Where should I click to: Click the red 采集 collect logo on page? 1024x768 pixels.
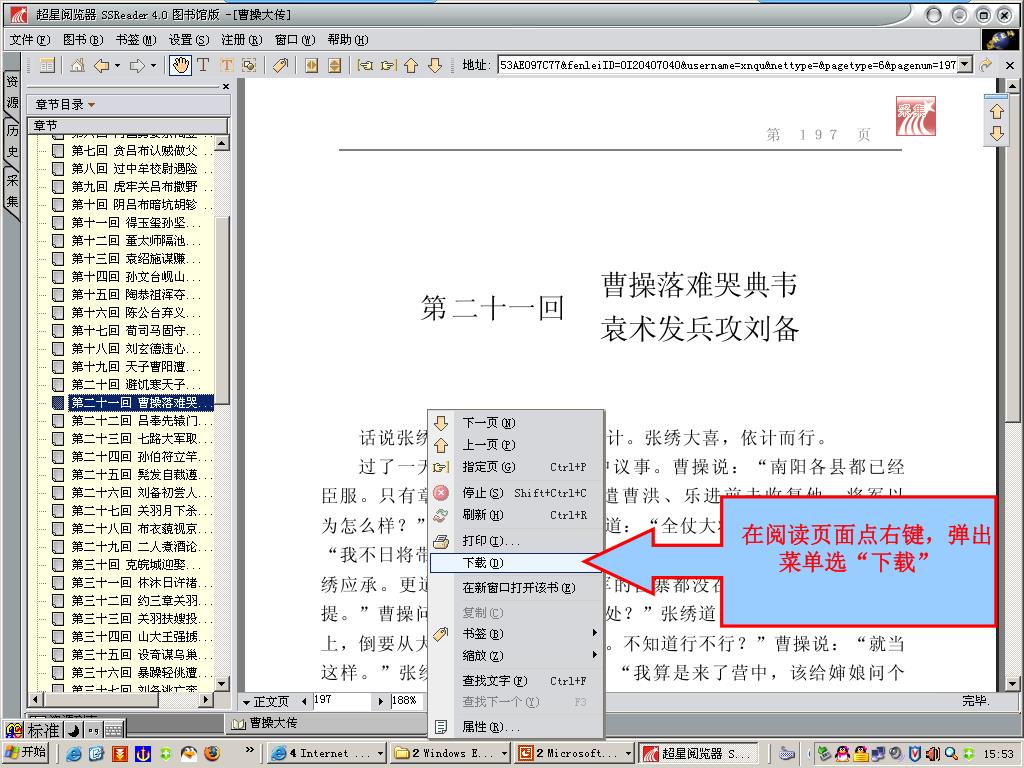point(916,116)
